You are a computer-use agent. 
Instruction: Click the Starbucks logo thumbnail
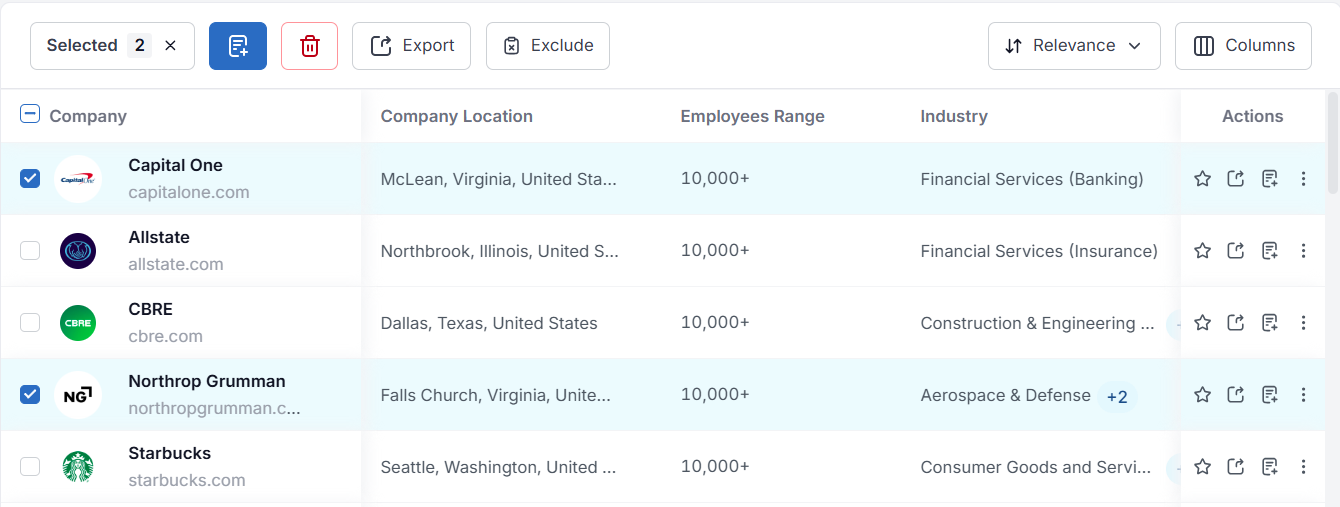tap(78, 467)
